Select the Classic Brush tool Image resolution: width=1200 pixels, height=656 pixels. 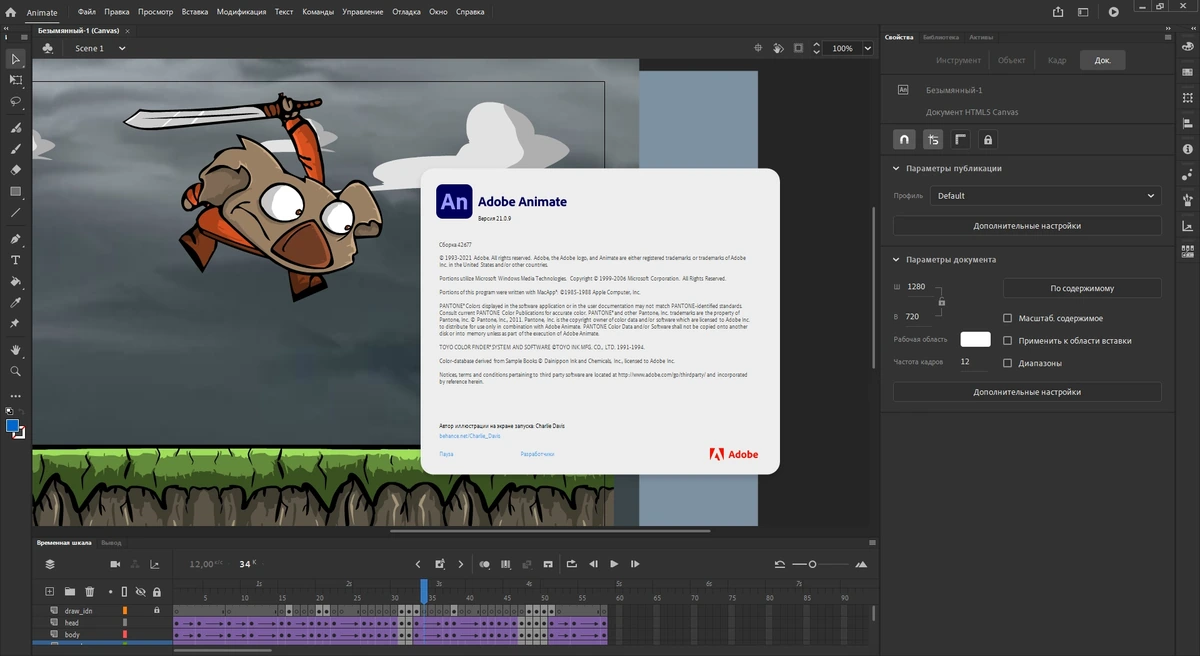point(15,149)
